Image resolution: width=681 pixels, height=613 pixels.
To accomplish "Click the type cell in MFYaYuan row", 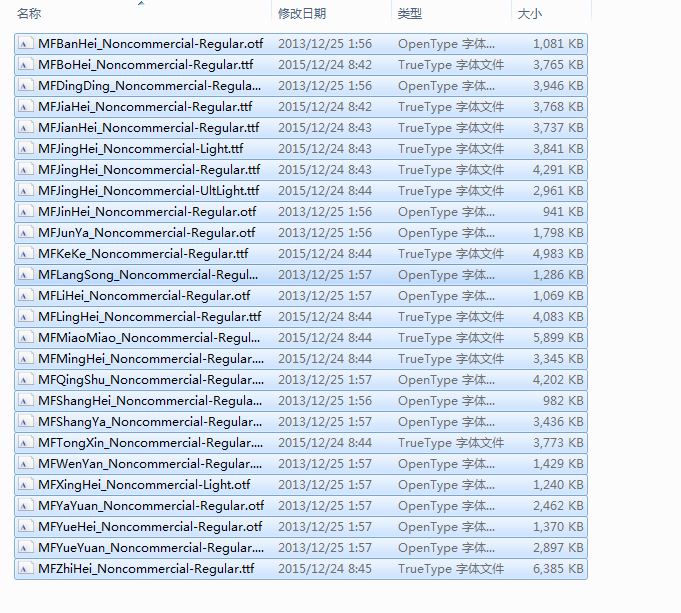I will click(x=446, y=506).
